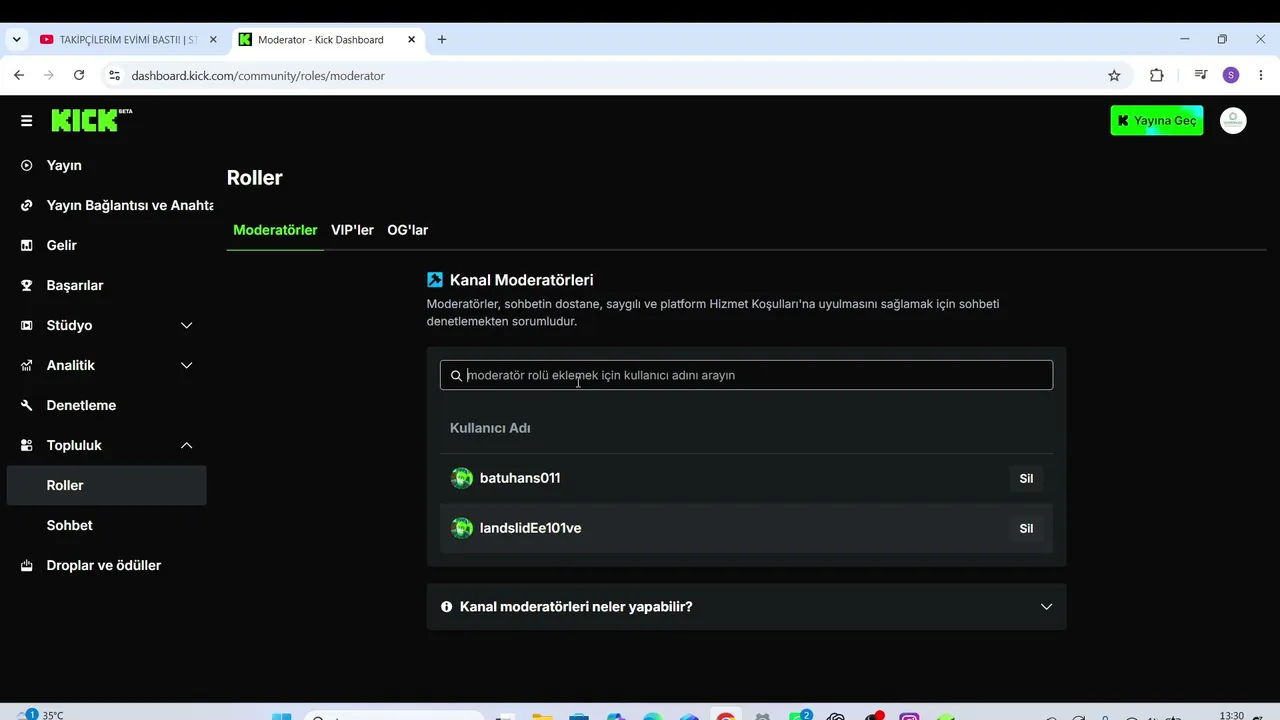Viewport: 1280px width, 720px height.
Task: Click the browser address bar URL
Action: 258,76
